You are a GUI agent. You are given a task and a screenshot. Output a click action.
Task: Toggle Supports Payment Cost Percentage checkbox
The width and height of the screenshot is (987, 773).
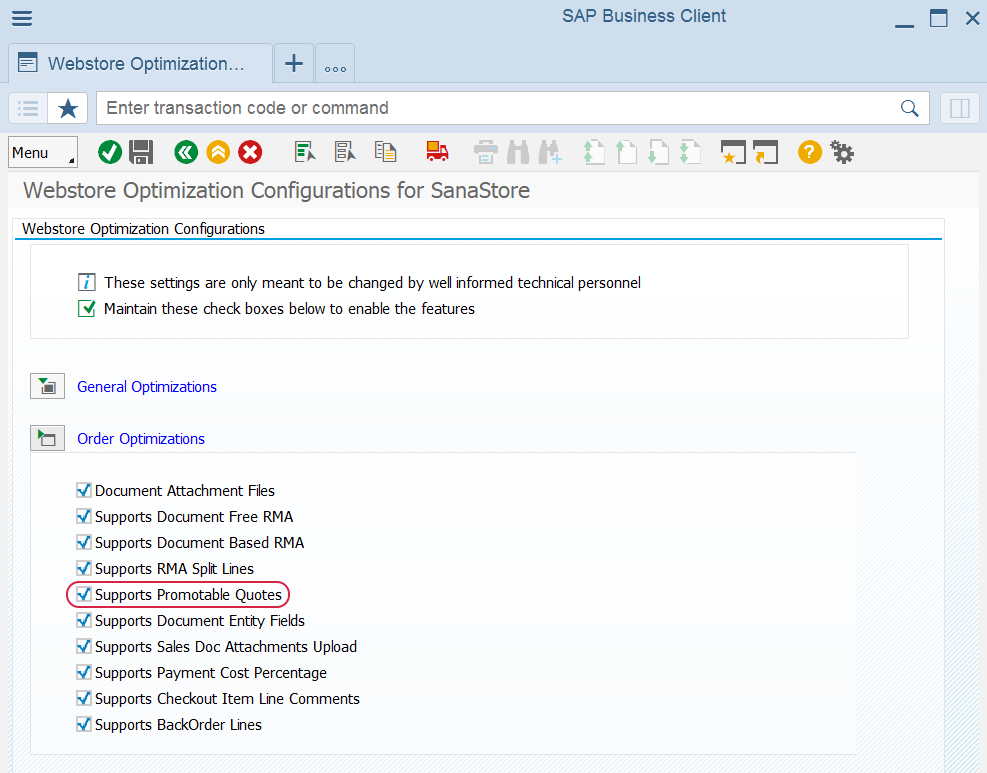(x=84, y=673)
